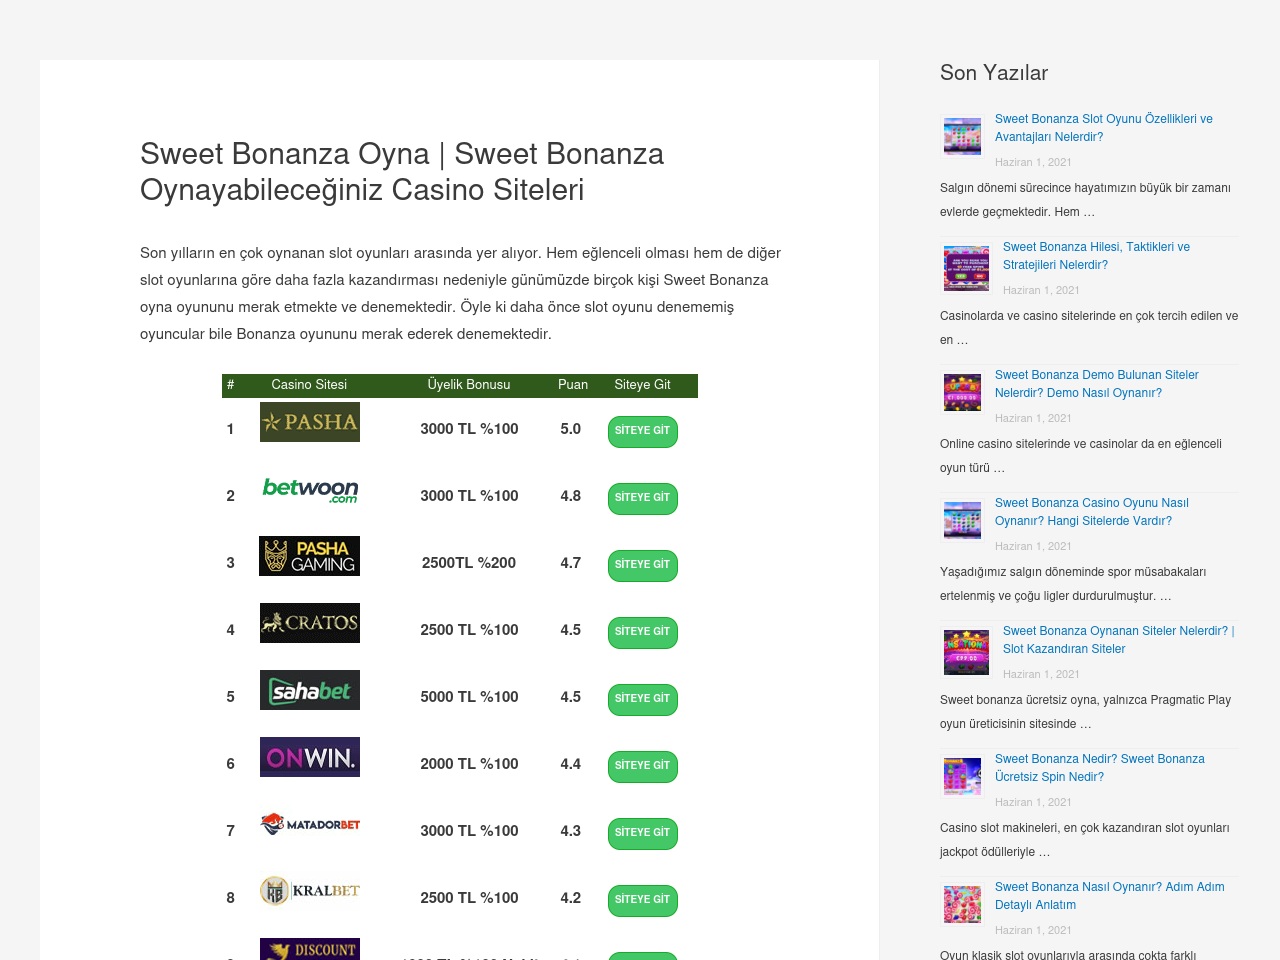Screen dimensions: 1280x960
Task: Click the Betwoon.com logo
Action: click(310, 489)
